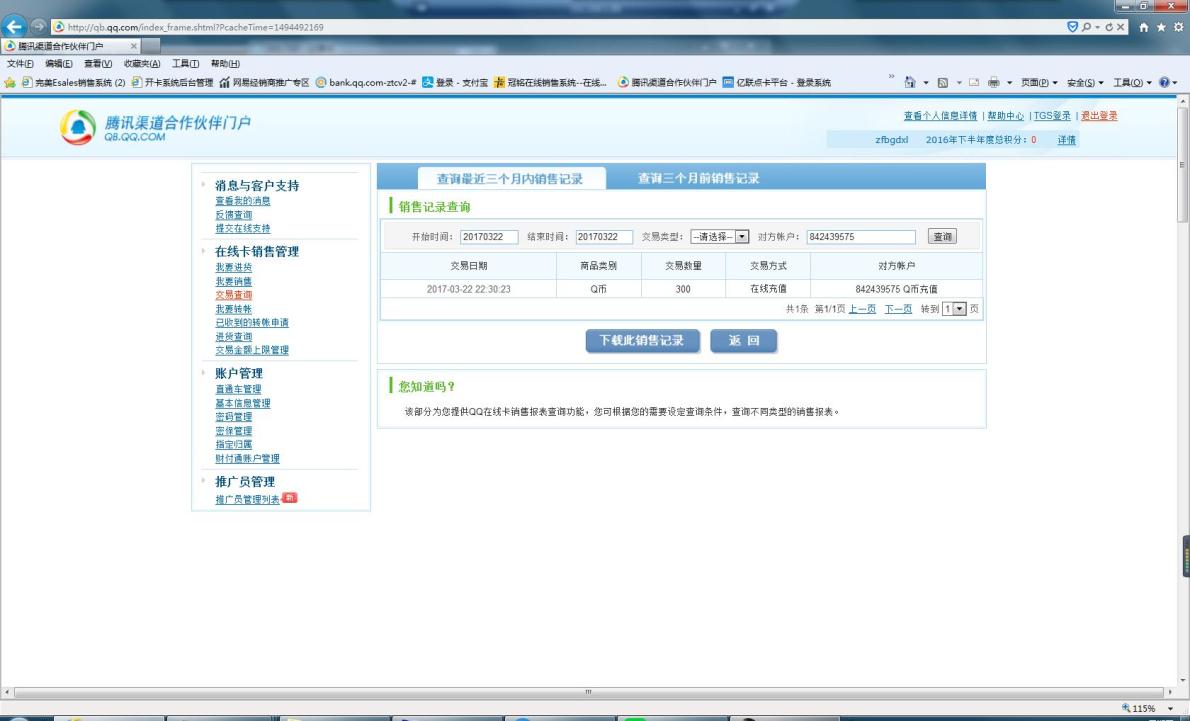Click the favorites bar overflow chevron

(x=891, y=77)
